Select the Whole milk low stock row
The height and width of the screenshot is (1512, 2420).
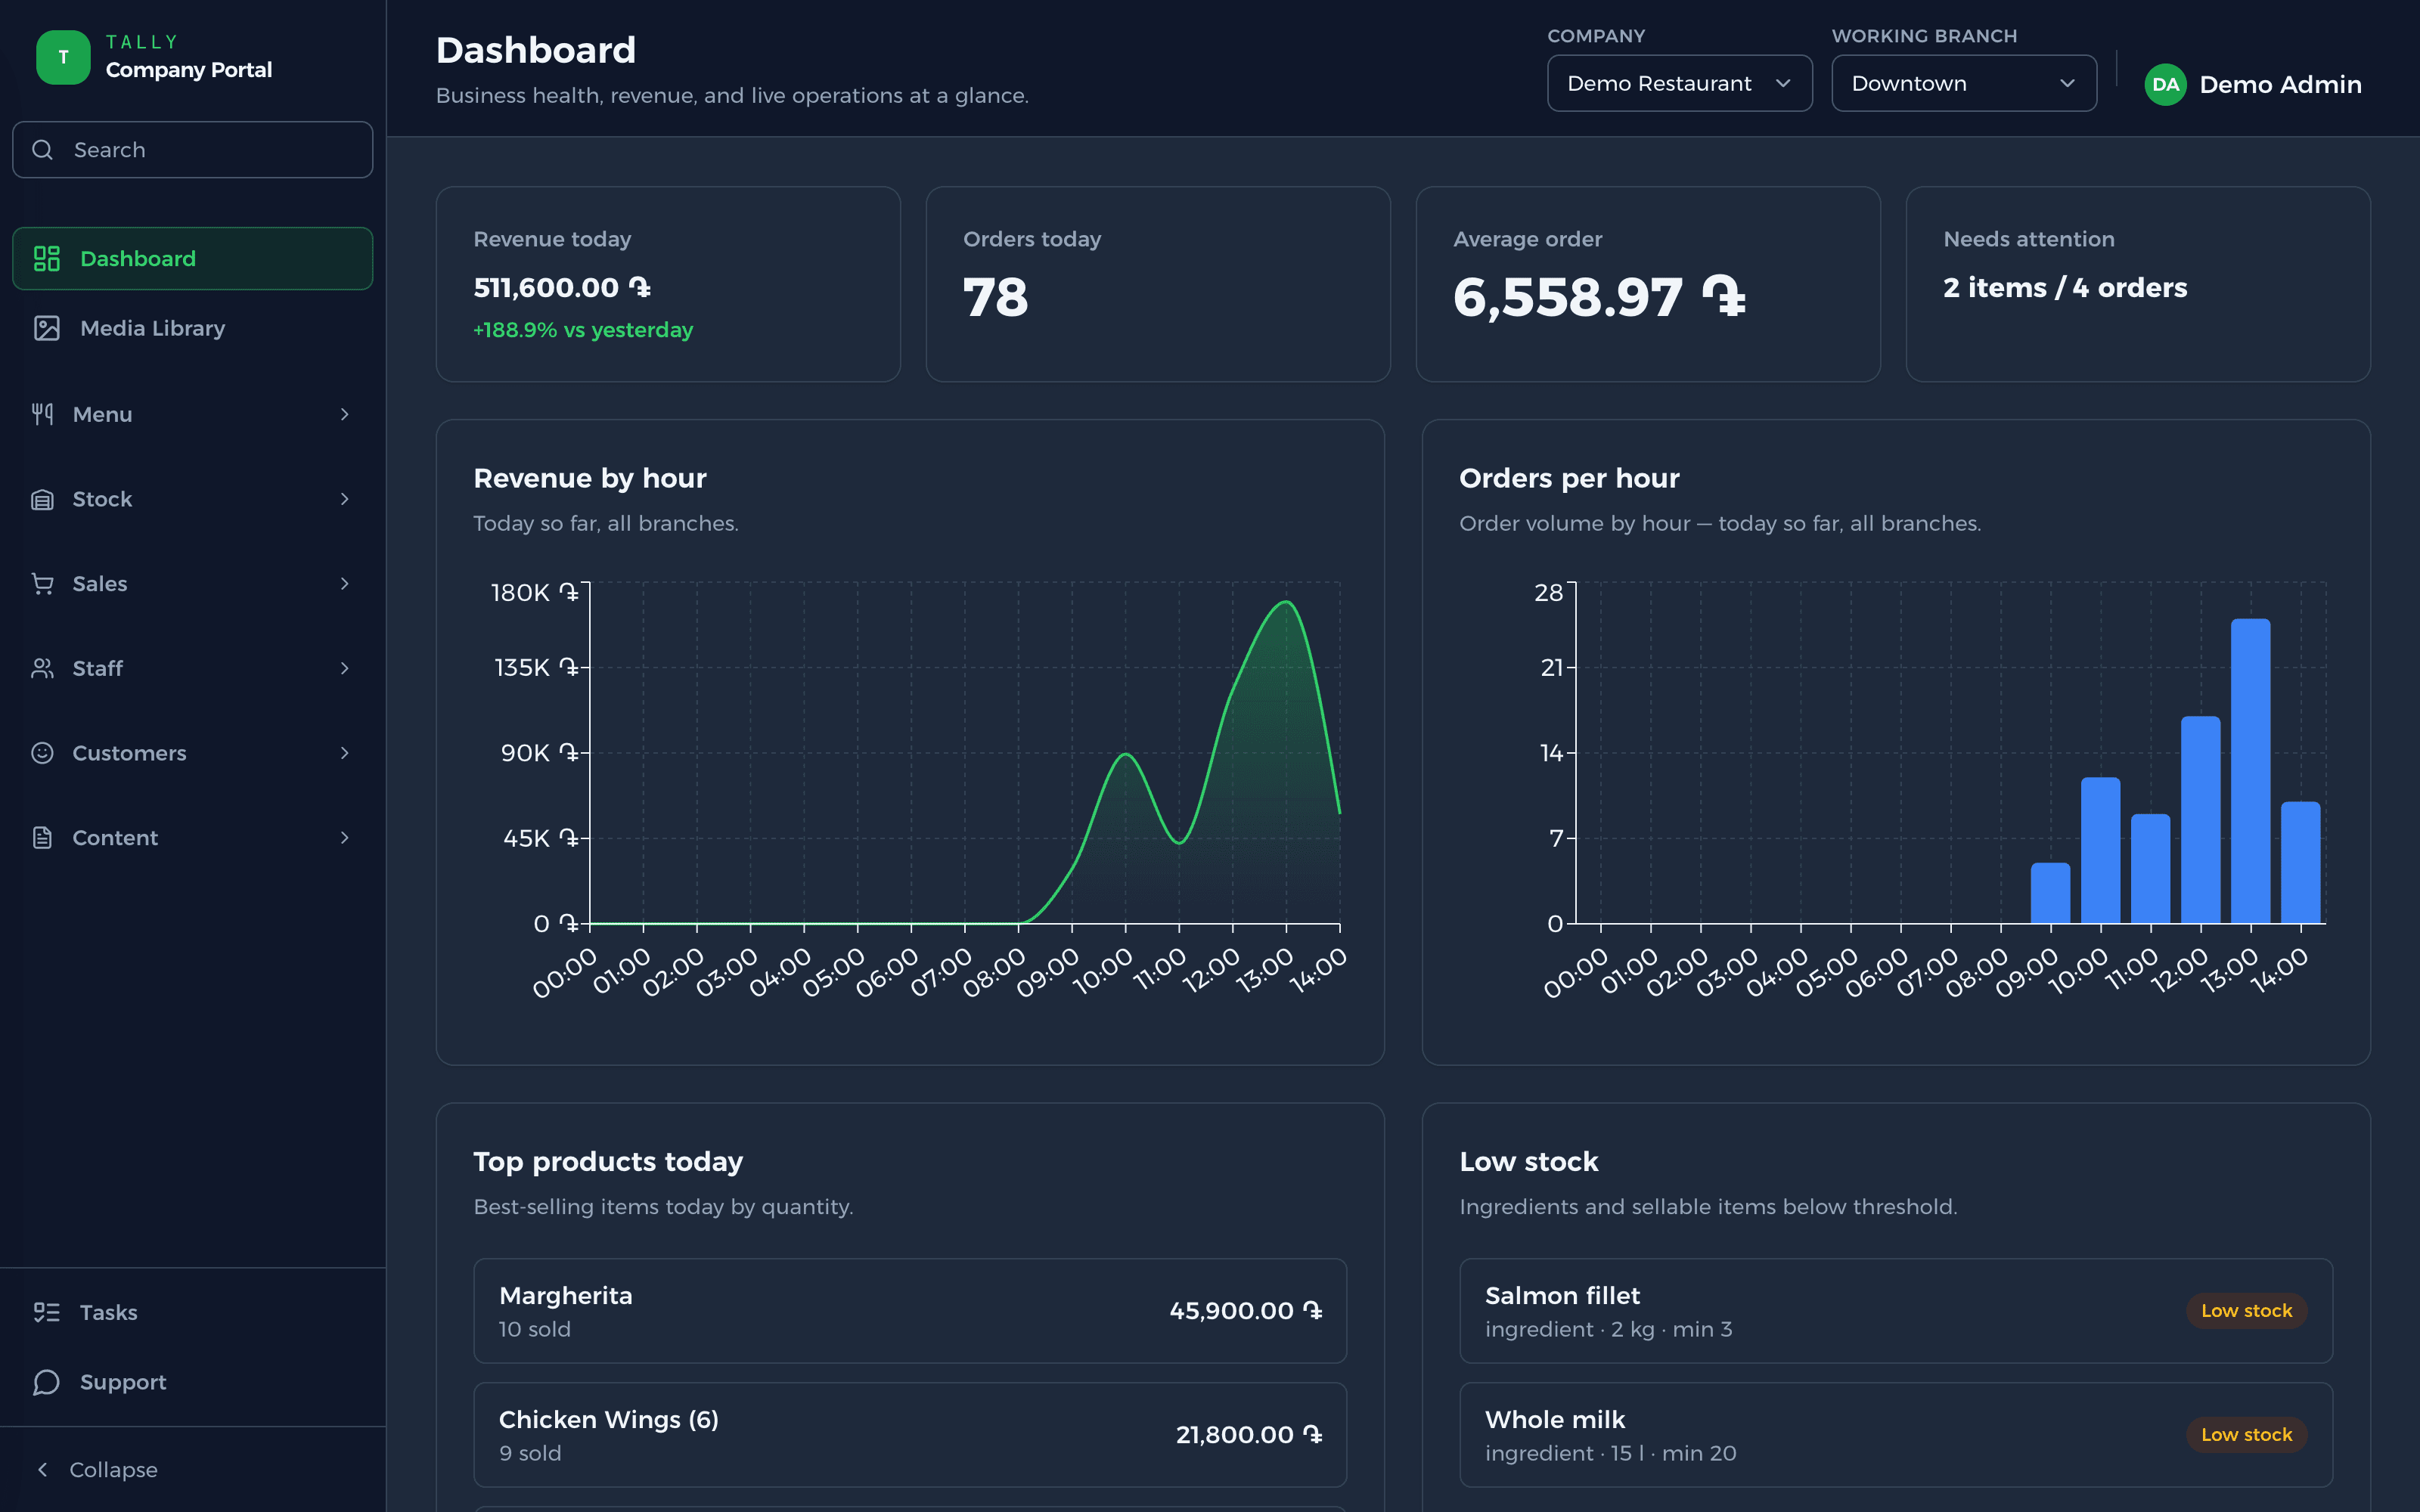click(x=1895, y=1435)
